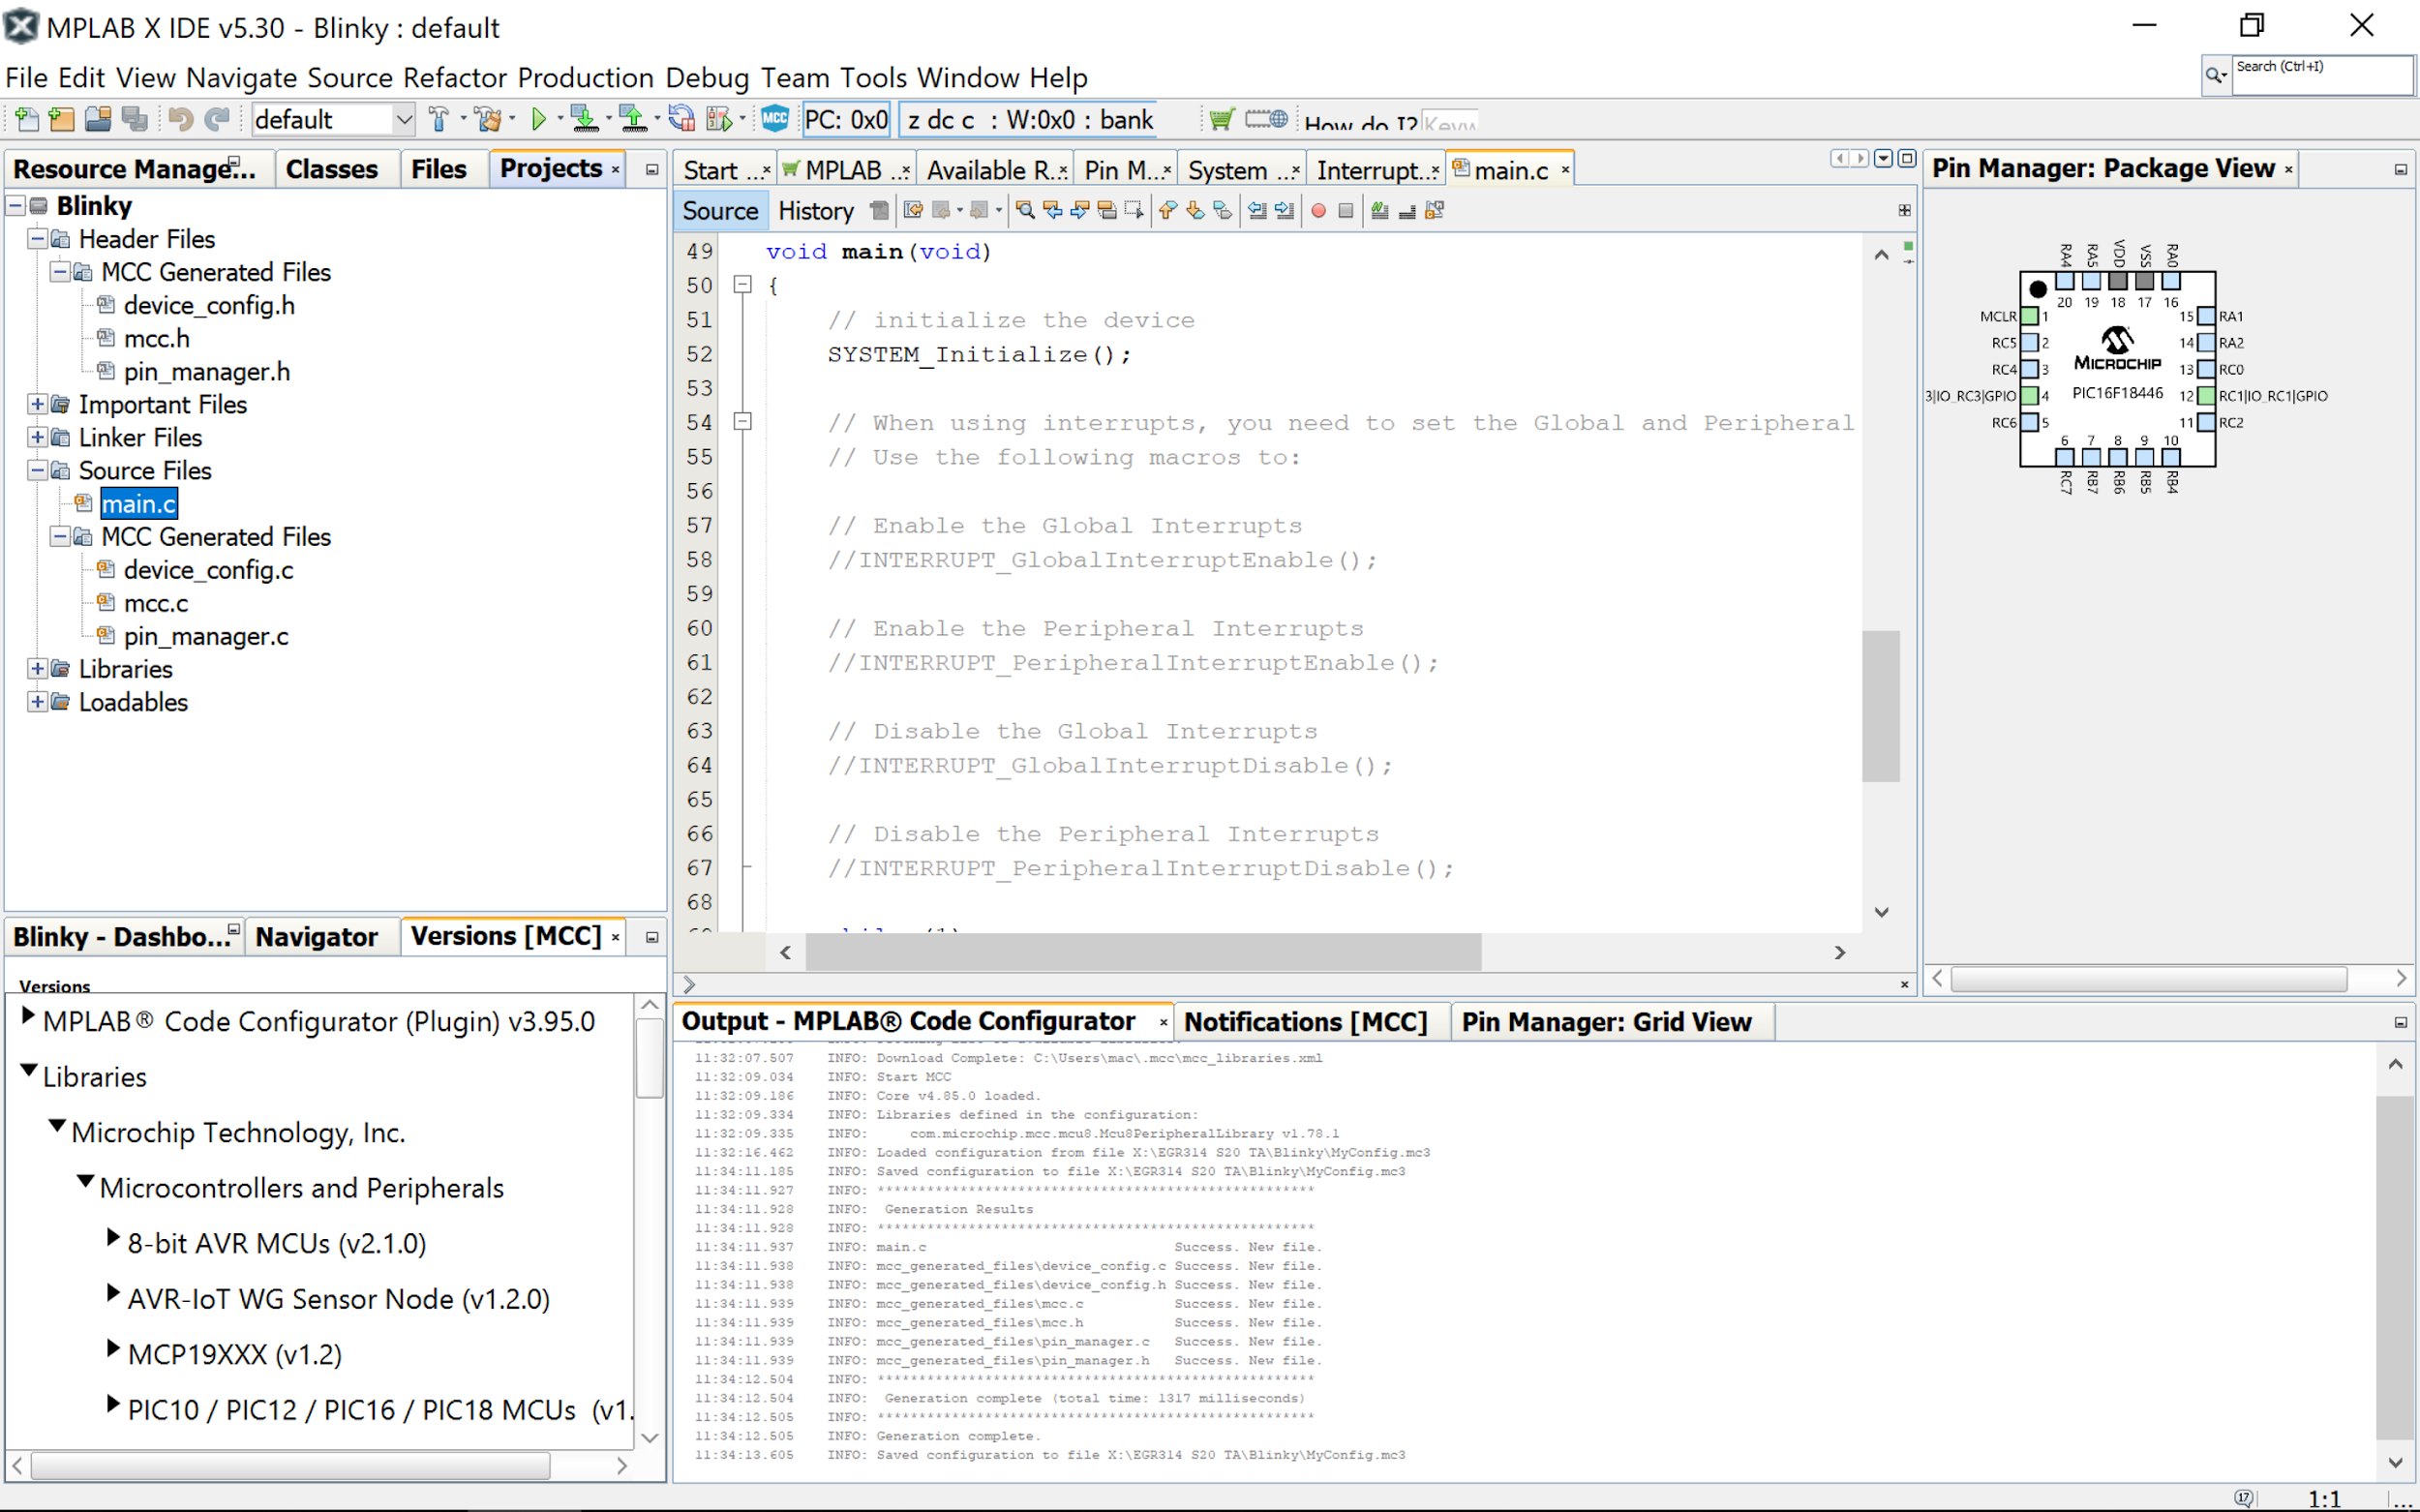Screen dimensions: 2420x1512
Task: Expand the Linker Files folder
Action: [x=37, y=437]
